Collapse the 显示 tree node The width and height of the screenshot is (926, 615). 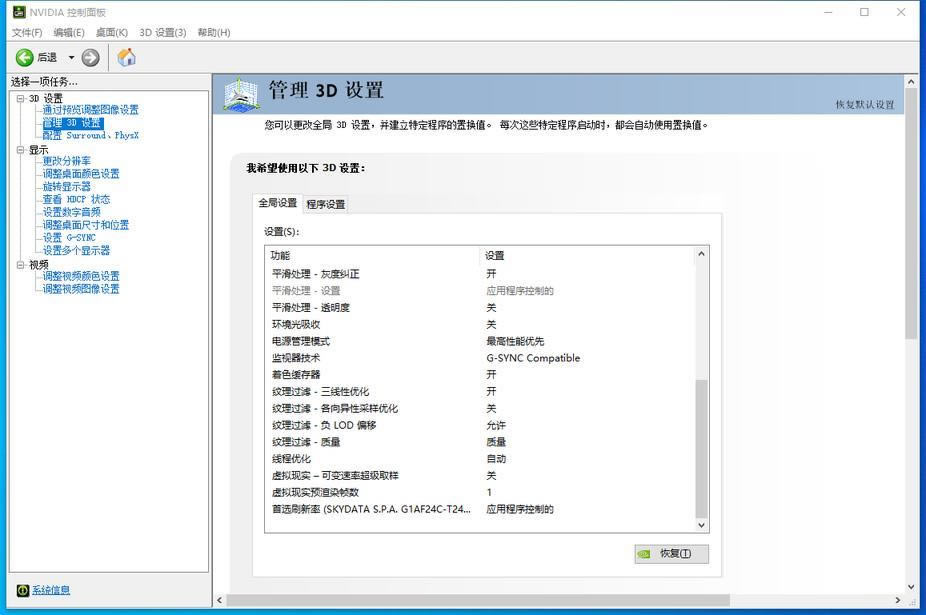coord(20,150)
